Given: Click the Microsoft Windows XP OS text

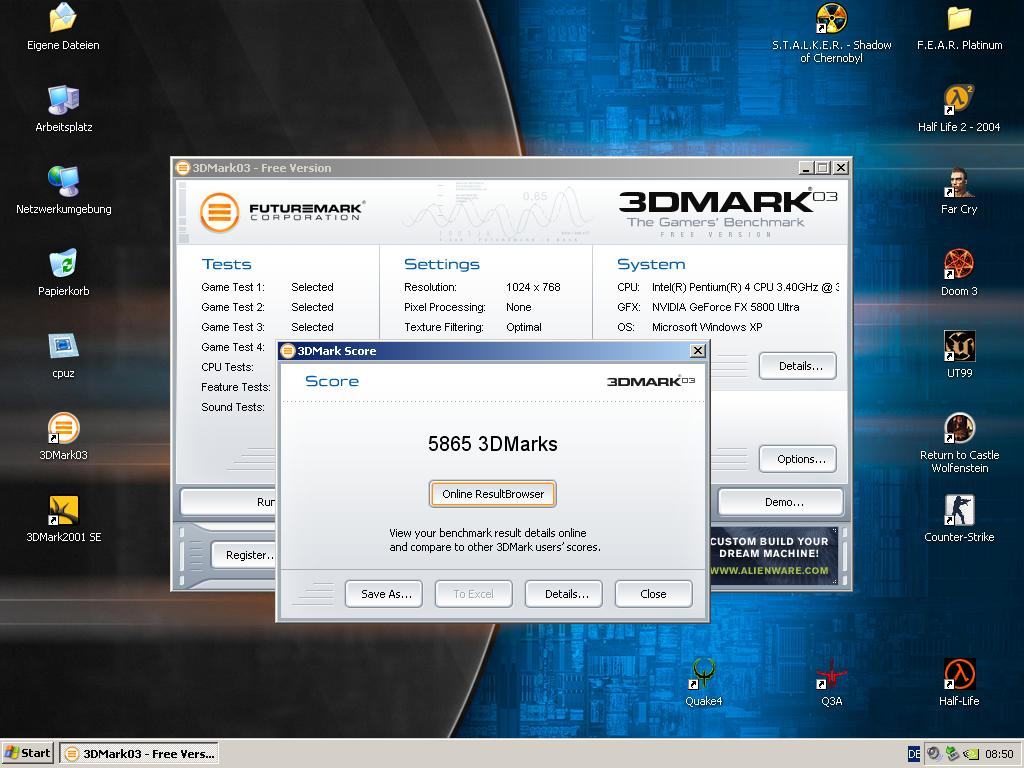Looking at the screenshot, I should coord(707,327).
